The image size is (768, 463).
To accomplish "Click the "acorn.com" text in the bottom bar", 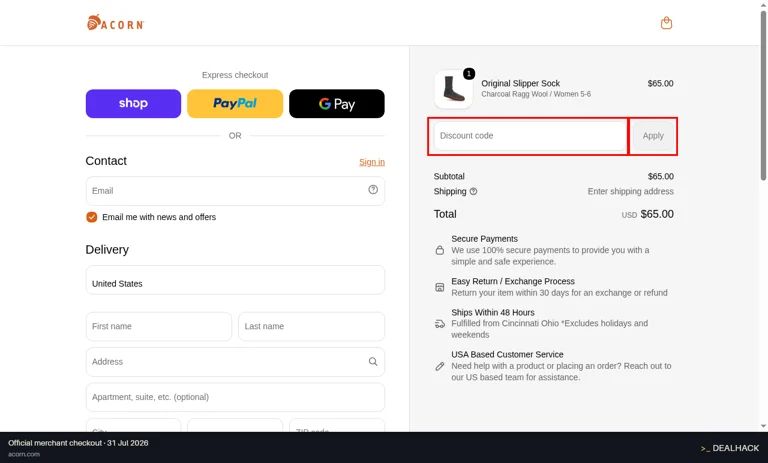I will pyautogui.click(x=24, y=454).
